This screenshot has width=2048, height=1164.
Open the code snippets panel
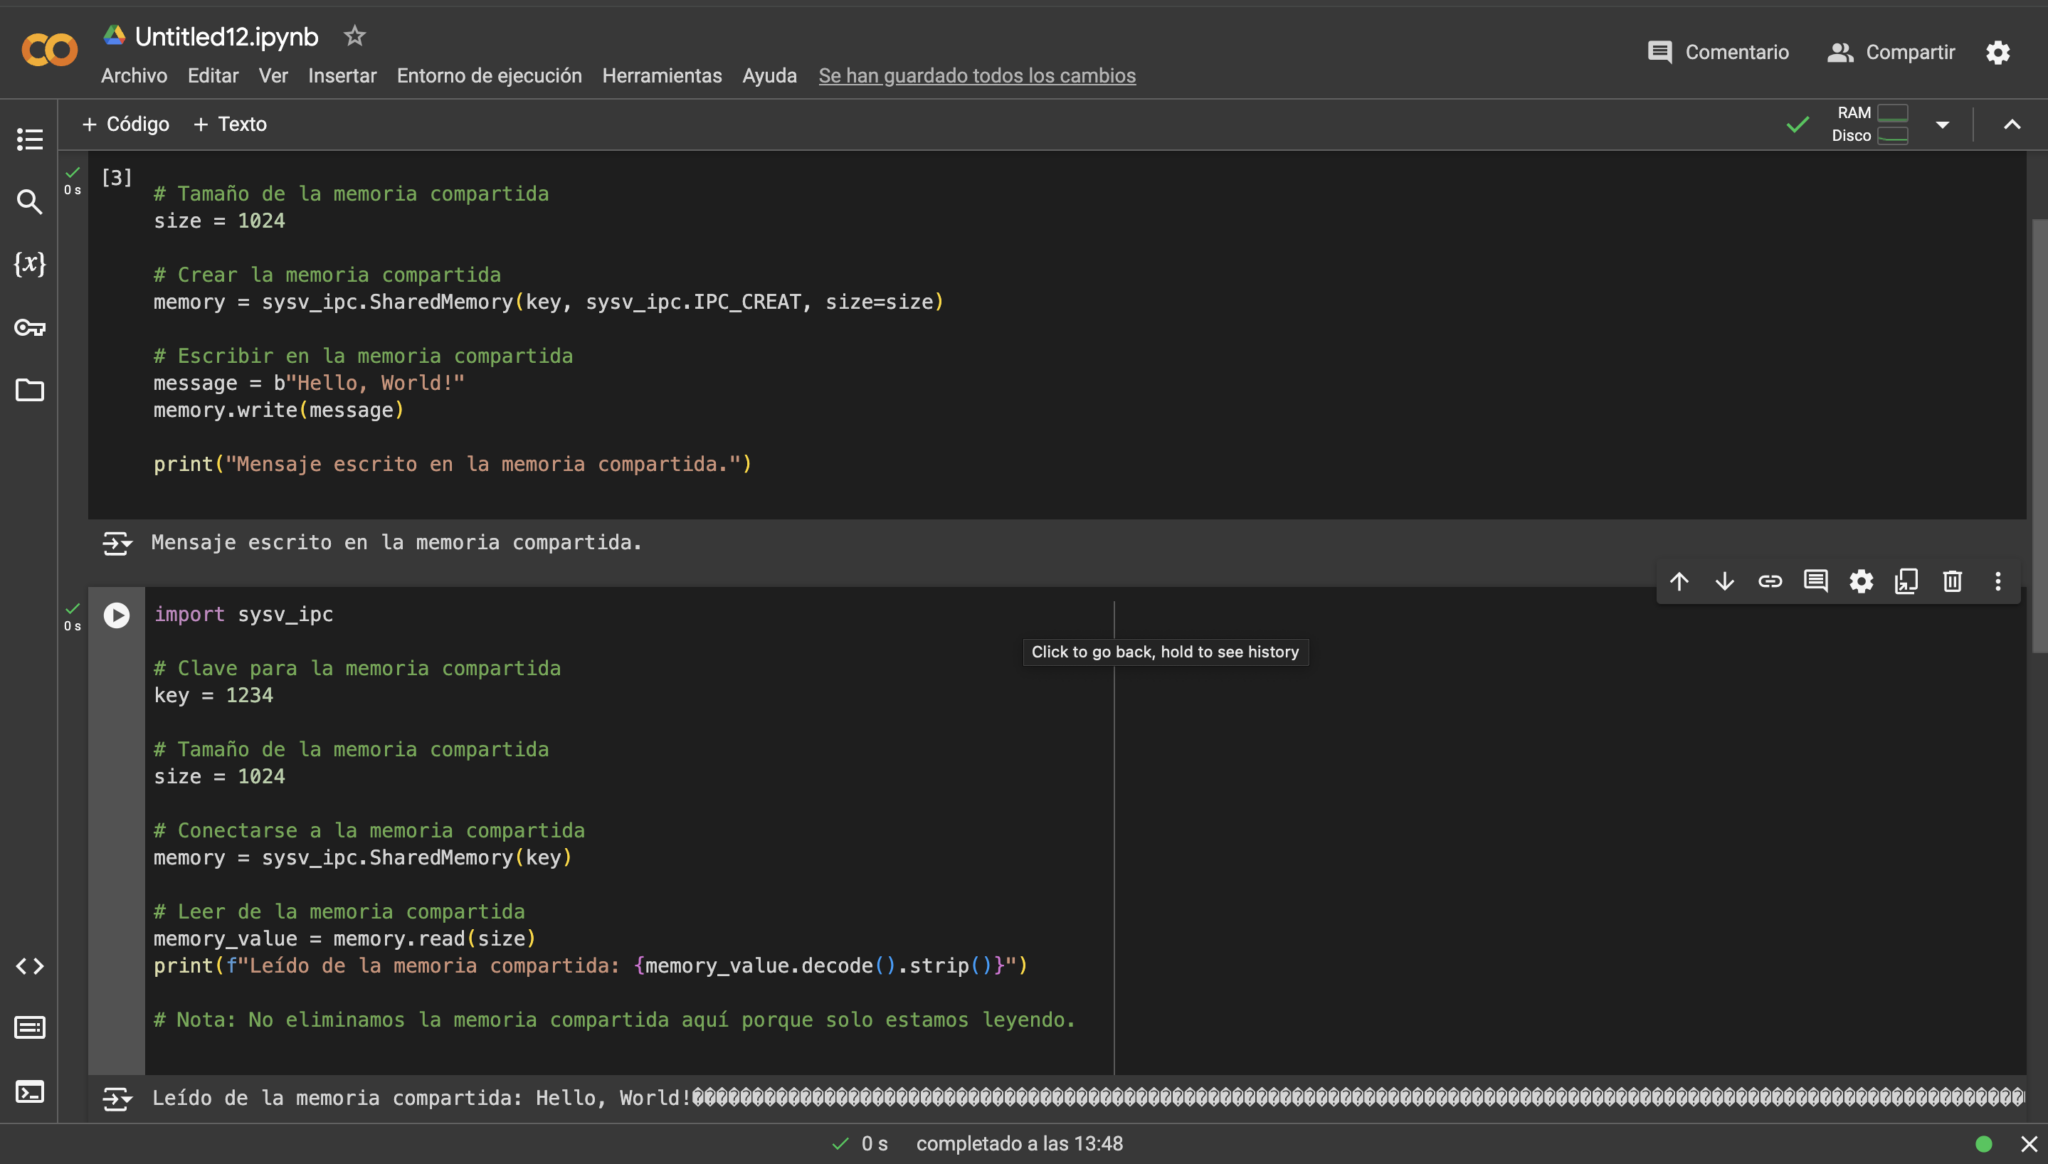point(30,966)
